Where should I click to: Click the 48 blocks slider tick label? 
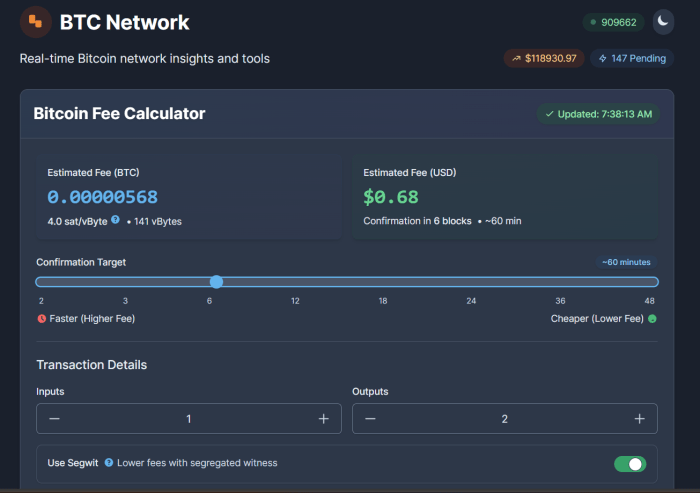649,301
